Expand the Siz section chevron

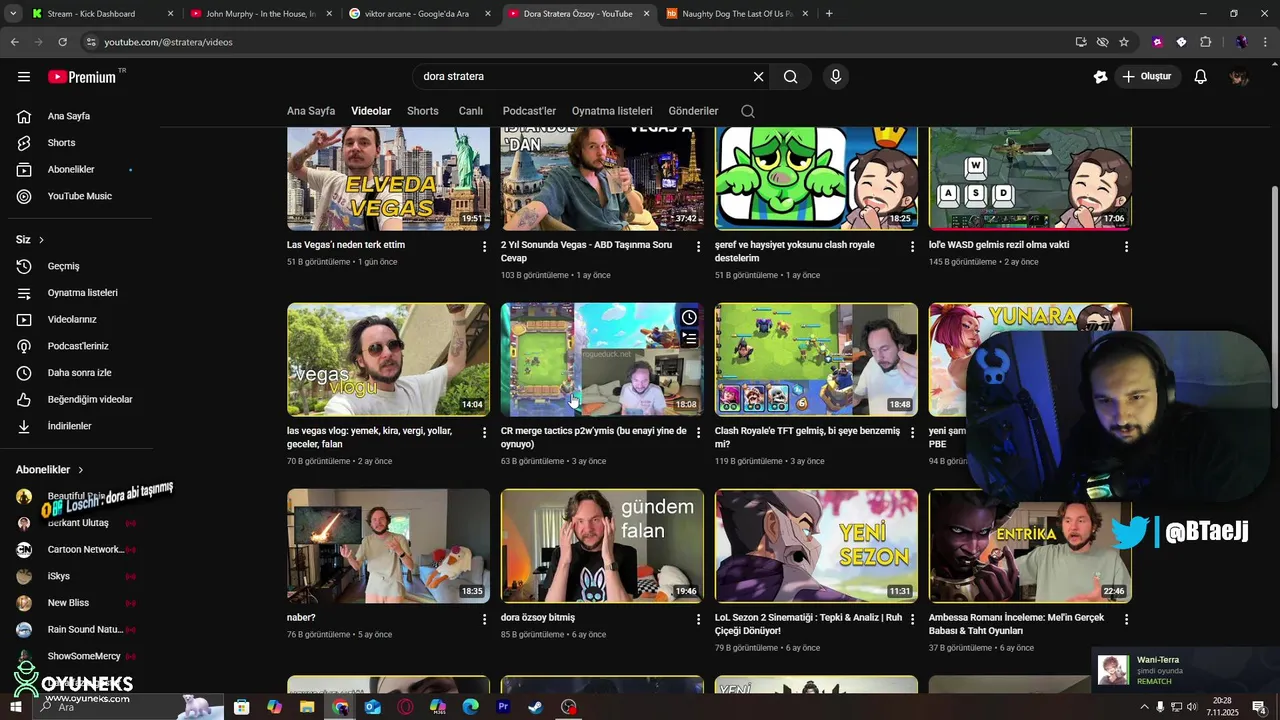[41, 240]
